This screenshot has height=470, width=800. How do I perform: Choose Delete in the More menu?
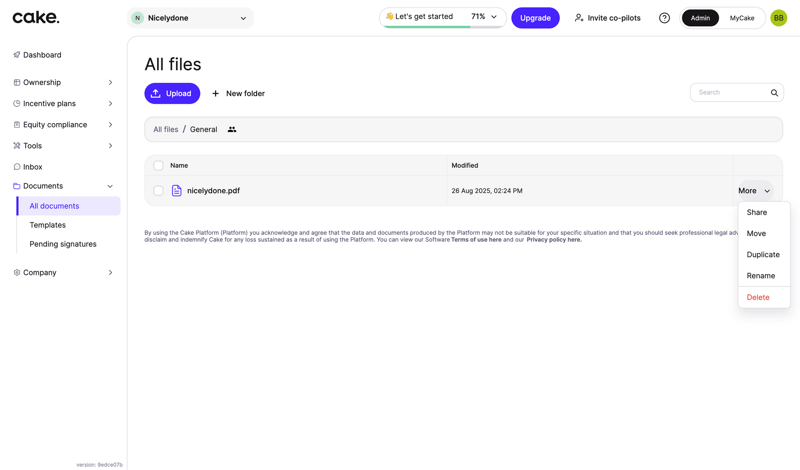tap(758, 297)
